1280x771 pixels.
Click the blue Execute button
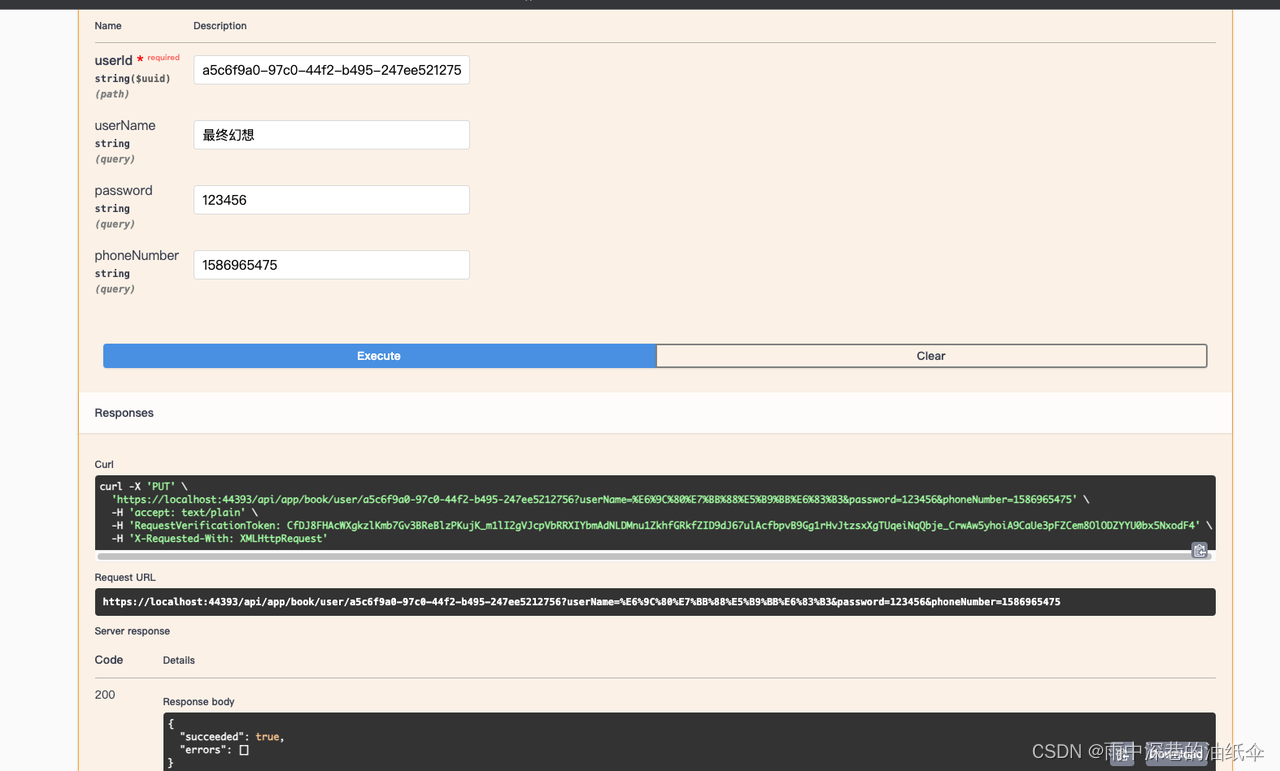(x=379, y=356)
